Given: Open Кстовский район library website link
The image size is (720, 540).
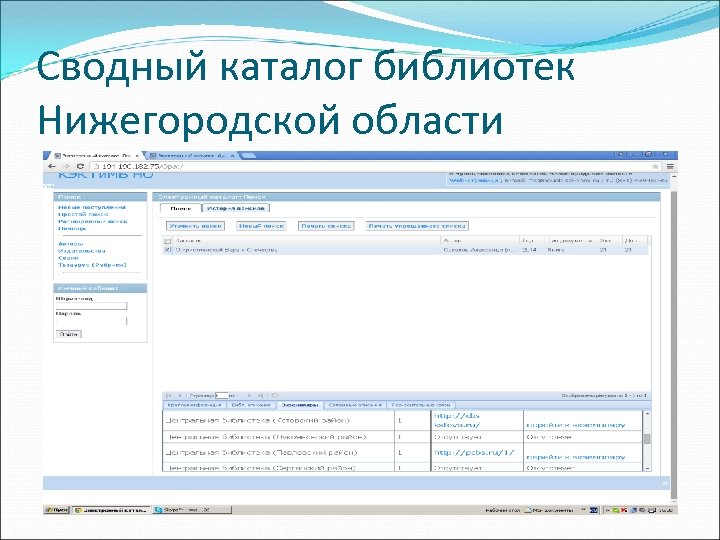Looking at the screenshot, I should [x=457, y=420].
